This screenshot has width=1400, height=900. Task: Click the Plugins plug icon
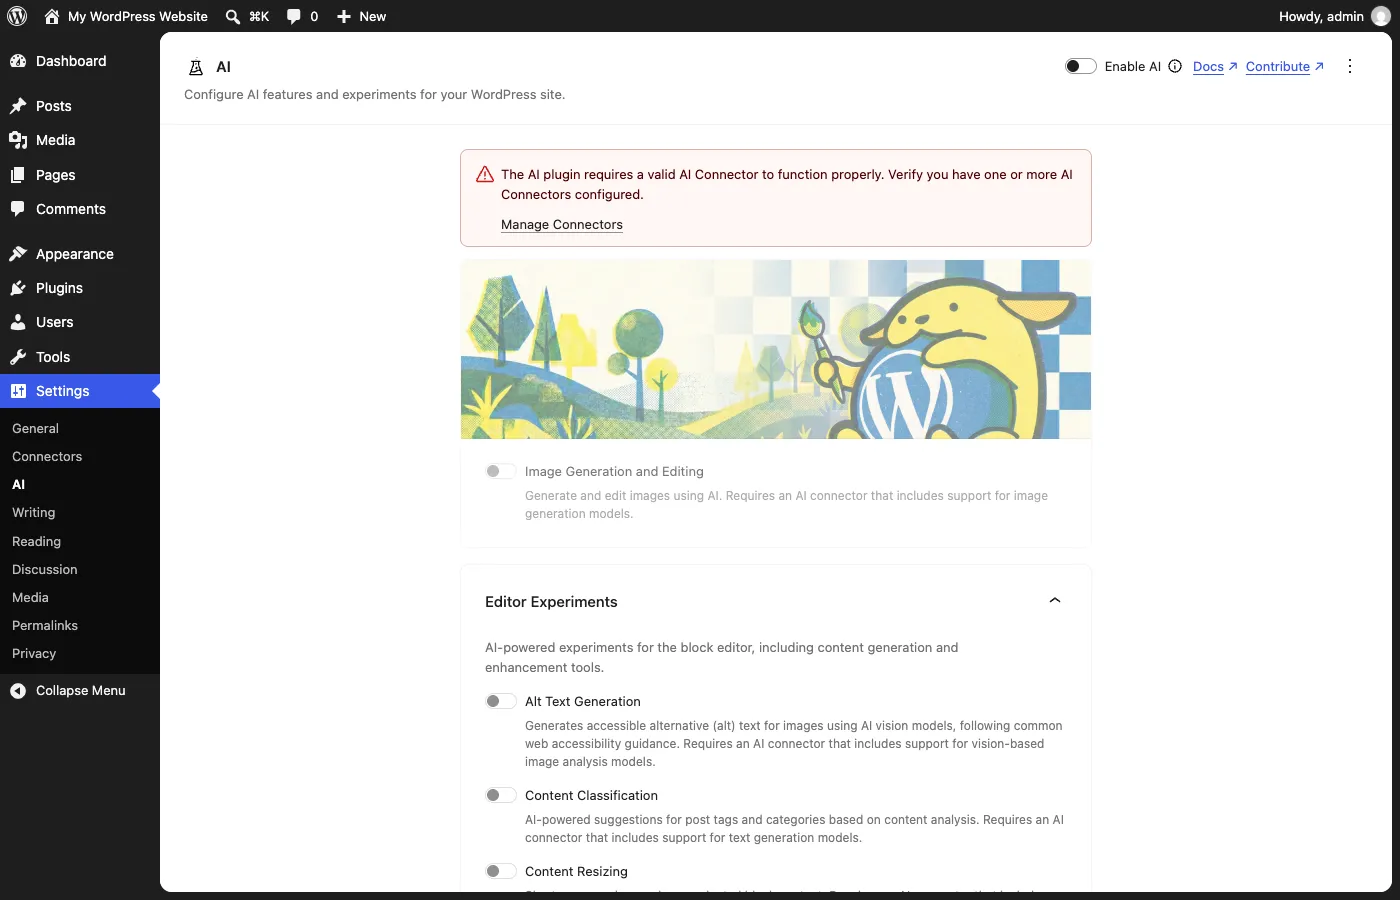click(x=18, y=288)
